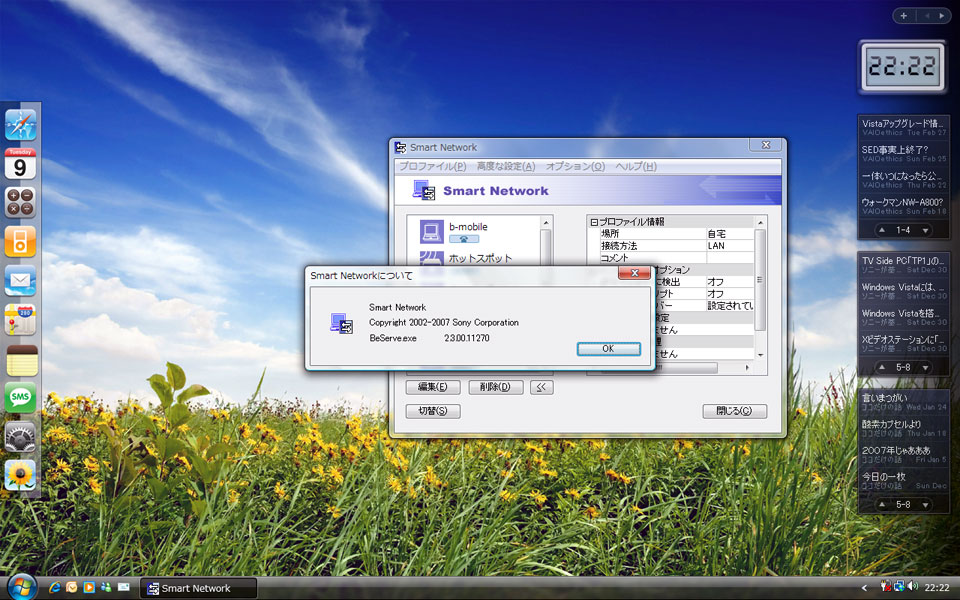The height and width of the screenshot is (600, 960).
Task: Click the 場所 value 自宅
Action: click(x=730, y=234)
